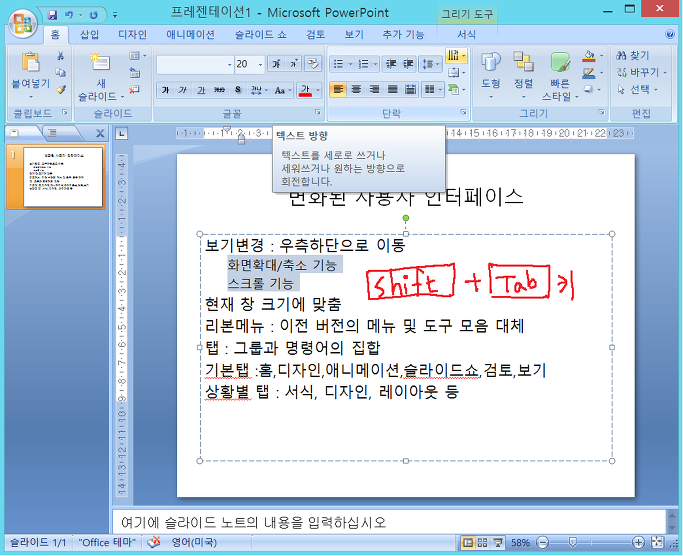Click the Redo icon in quick access toolbar

click(93, 15)
